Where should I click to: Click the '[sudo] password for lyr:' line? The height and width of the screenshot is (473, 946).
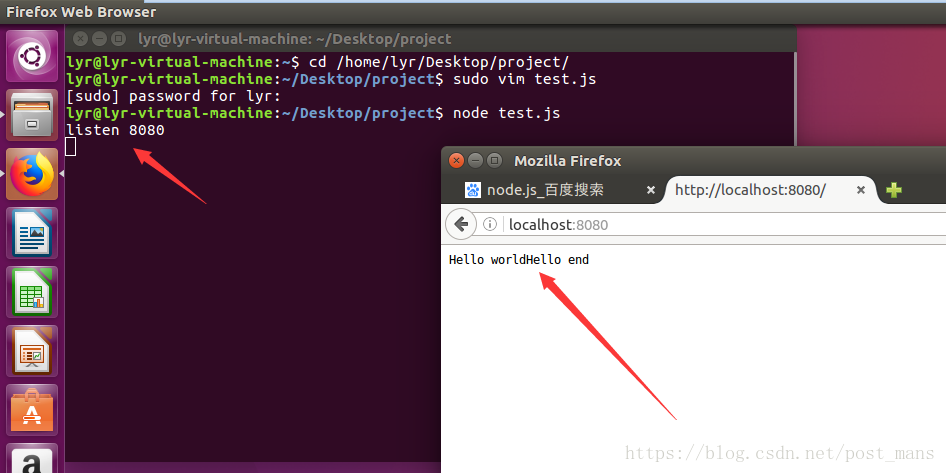click(174, 96)
